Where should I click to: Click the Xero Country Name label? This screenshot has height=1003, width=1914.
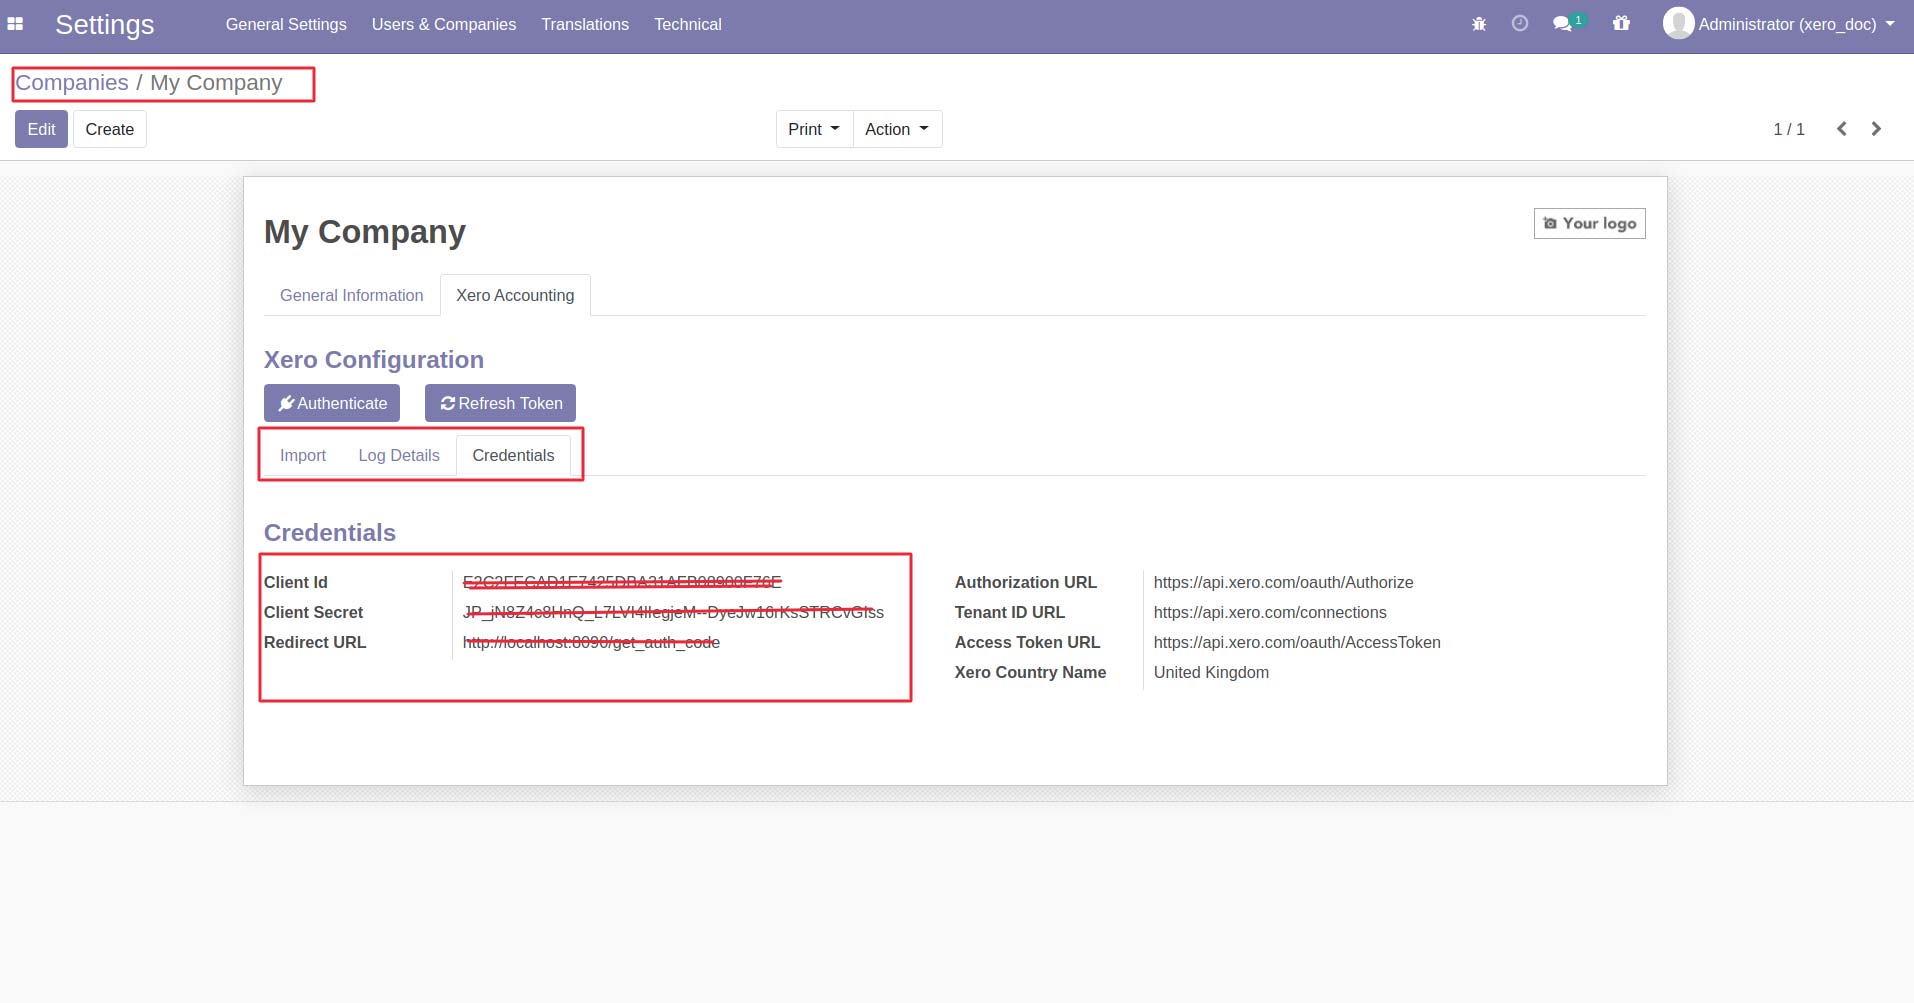[1030, 673]
